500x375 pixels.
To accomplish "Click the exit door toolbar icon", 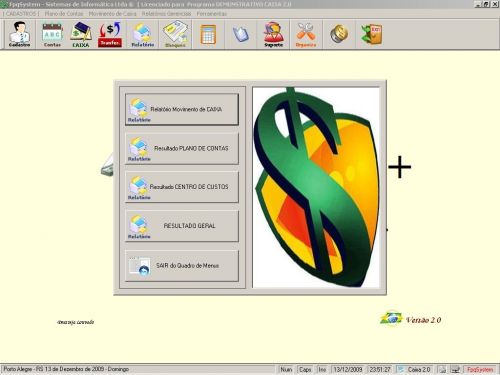I will 372,34.
